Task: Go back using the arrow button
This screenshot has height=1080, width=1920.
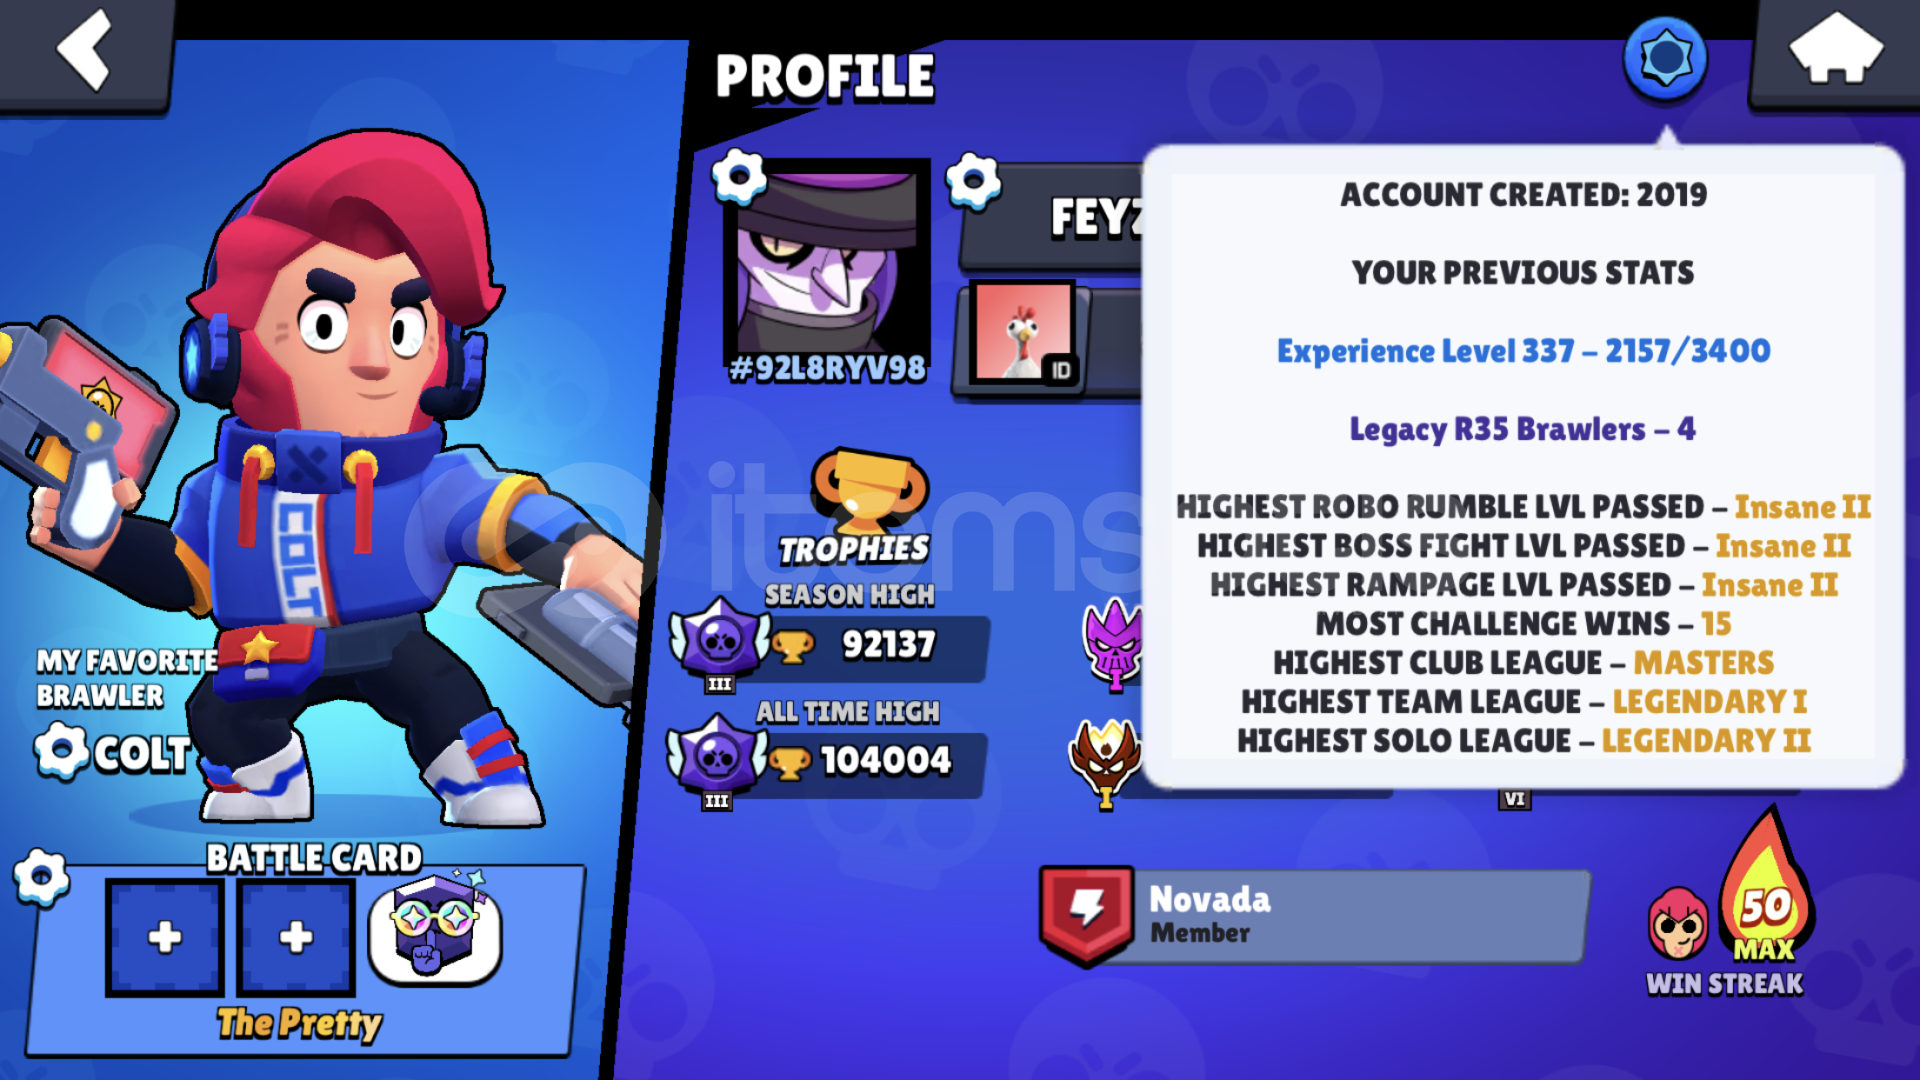Action: click(x=84, y=52)
